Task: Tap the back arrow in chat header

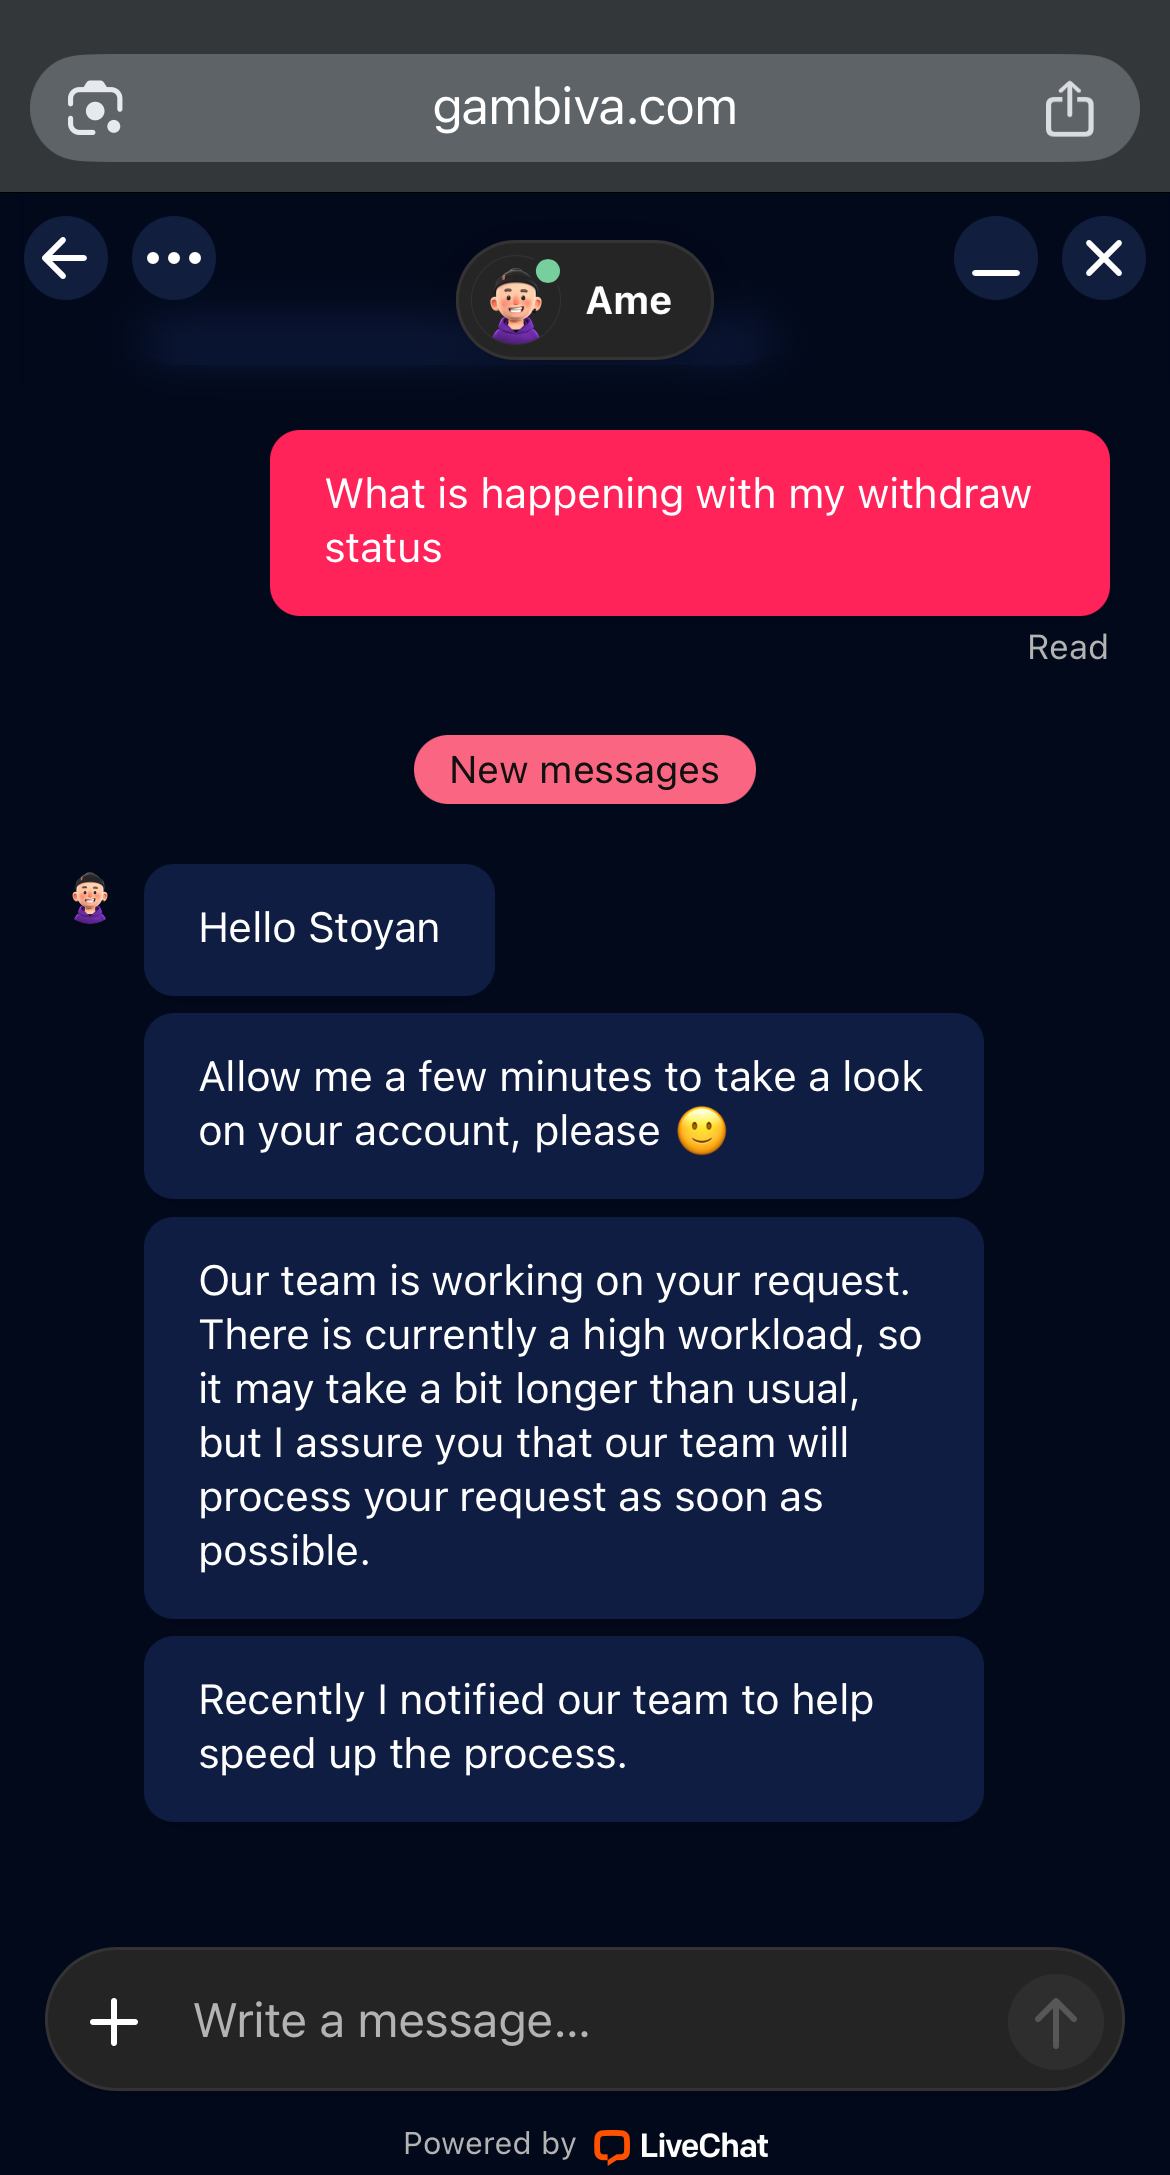Action: [66, 258]
